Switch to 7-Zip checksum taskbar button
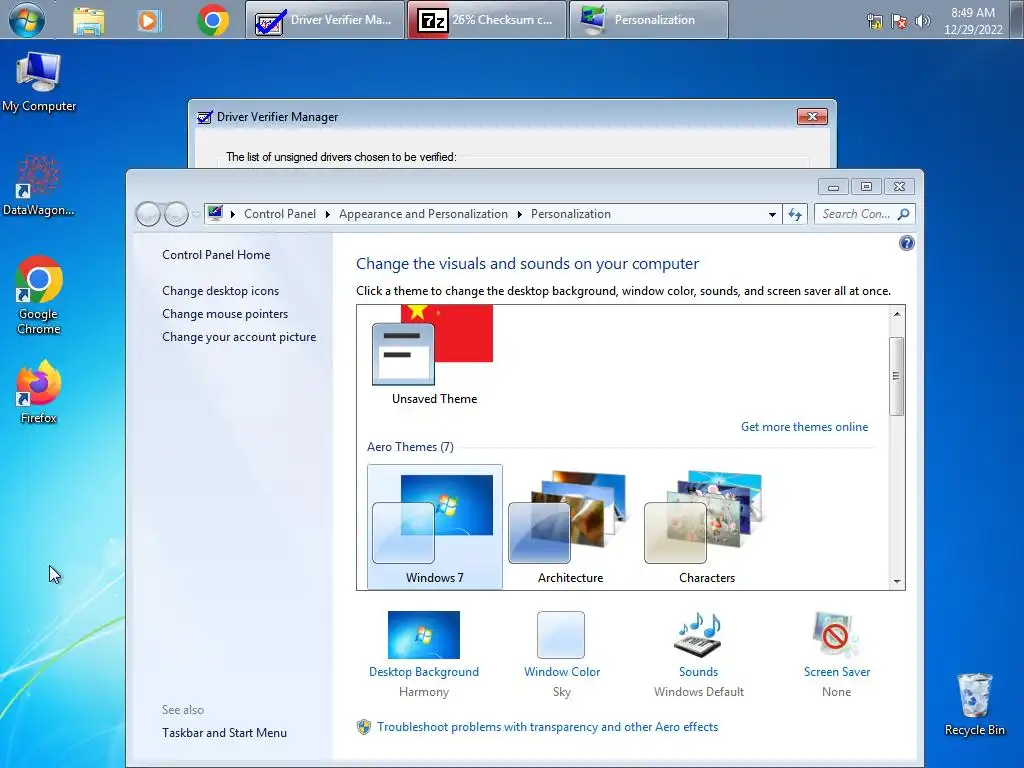This screenshot has width=1024, height=768. [x=487, y=20]
